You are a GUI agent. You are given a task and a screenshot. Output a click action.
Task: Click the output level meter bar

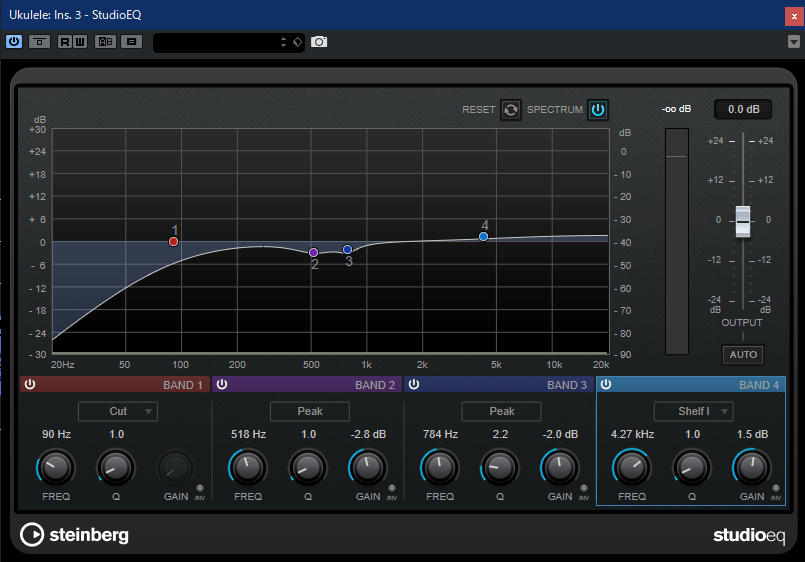[677, 241]
